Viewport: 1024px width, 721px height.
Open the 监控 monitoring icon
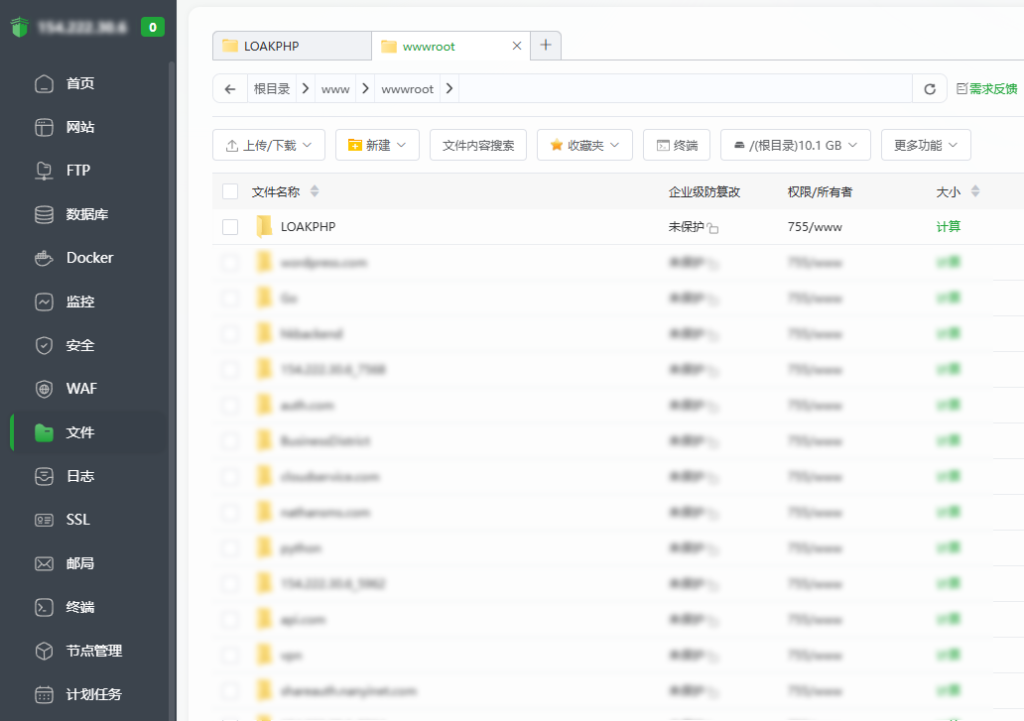click(44, 302)
